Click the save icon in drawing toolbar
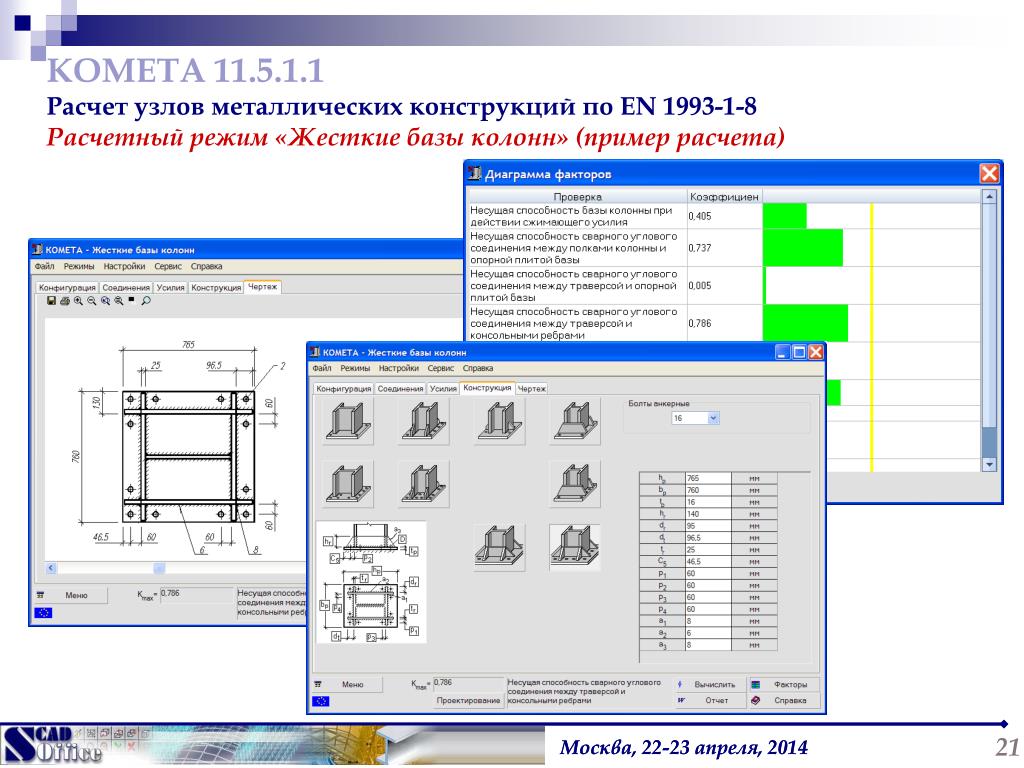The width and height of the screenshot is (1024, 768). (51, 301)
